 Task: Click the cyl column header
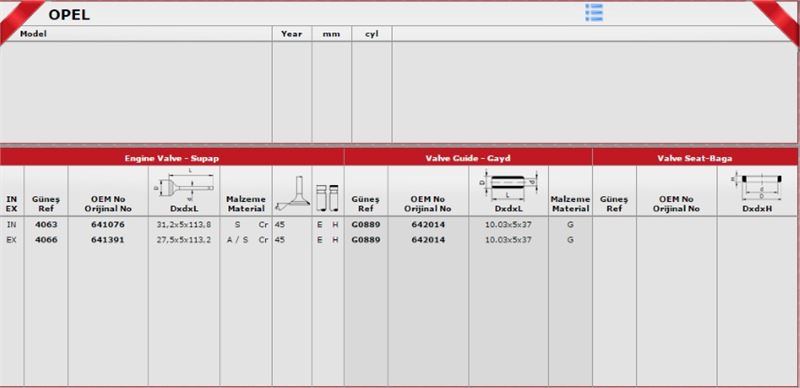(x=371, y=34)
